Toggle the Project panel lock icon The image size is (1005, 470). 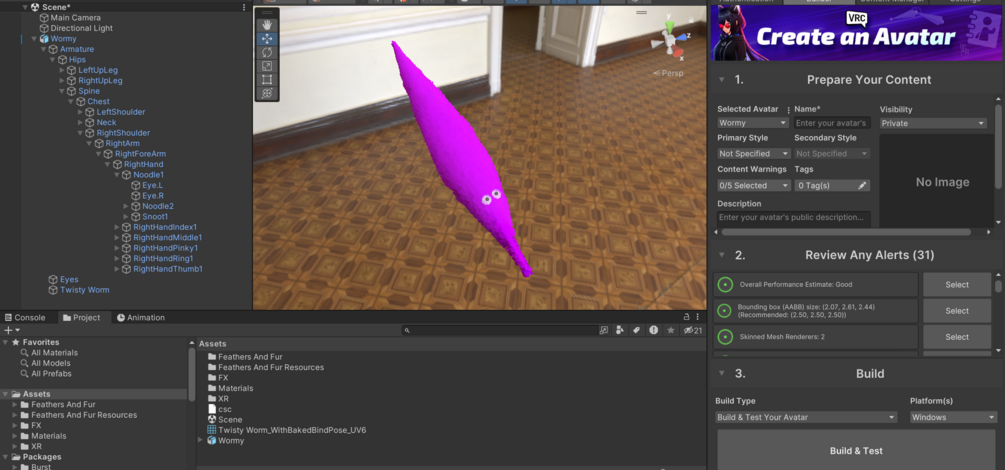686,317
